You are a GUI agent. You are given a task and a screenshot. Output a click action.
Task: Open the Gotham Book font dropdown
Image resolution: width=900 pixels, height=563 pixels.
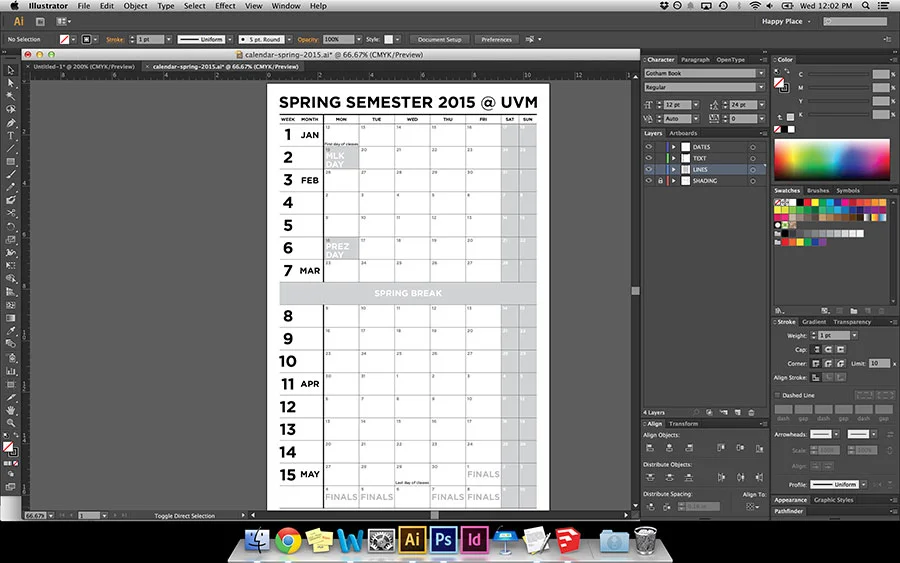[x=761, y=73]
